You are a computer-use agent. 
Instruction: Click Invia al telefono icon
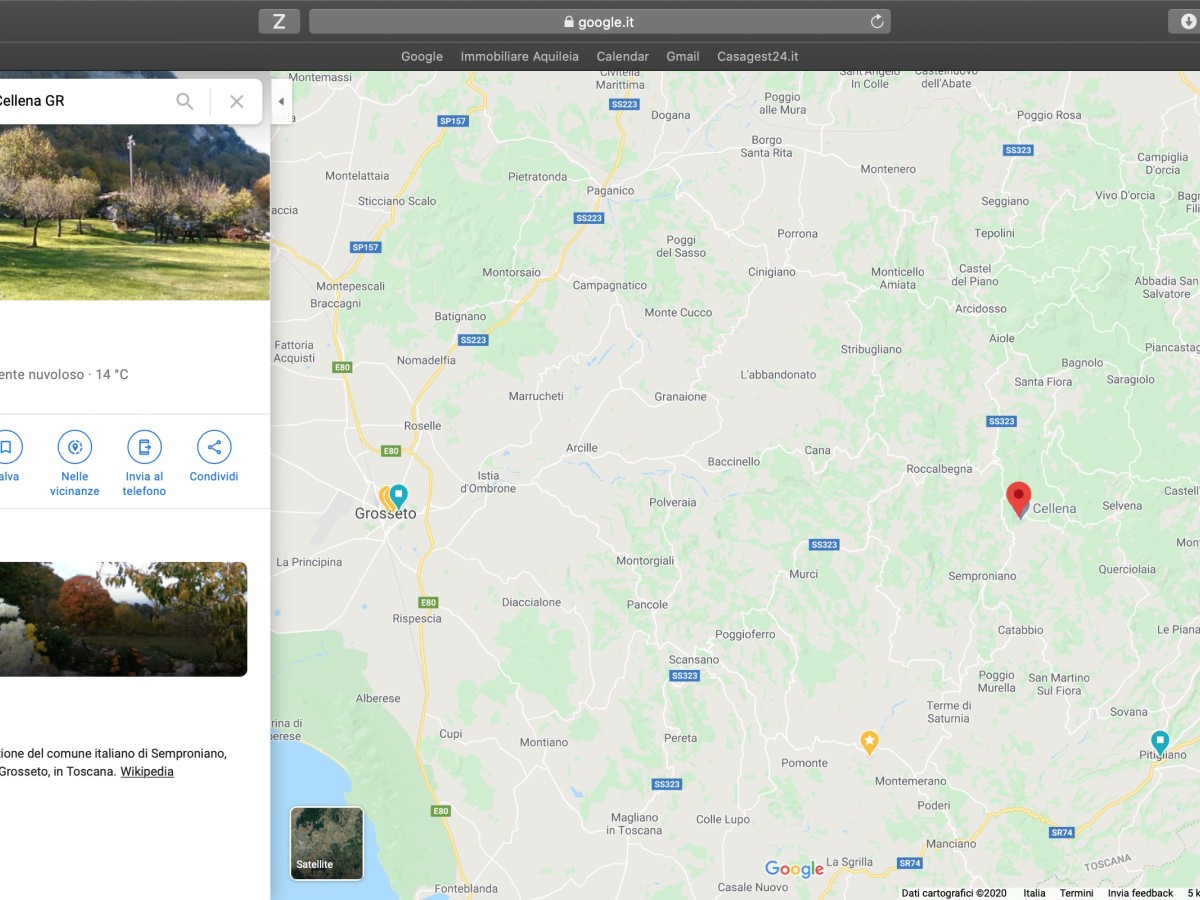click(x=144, y=447)
